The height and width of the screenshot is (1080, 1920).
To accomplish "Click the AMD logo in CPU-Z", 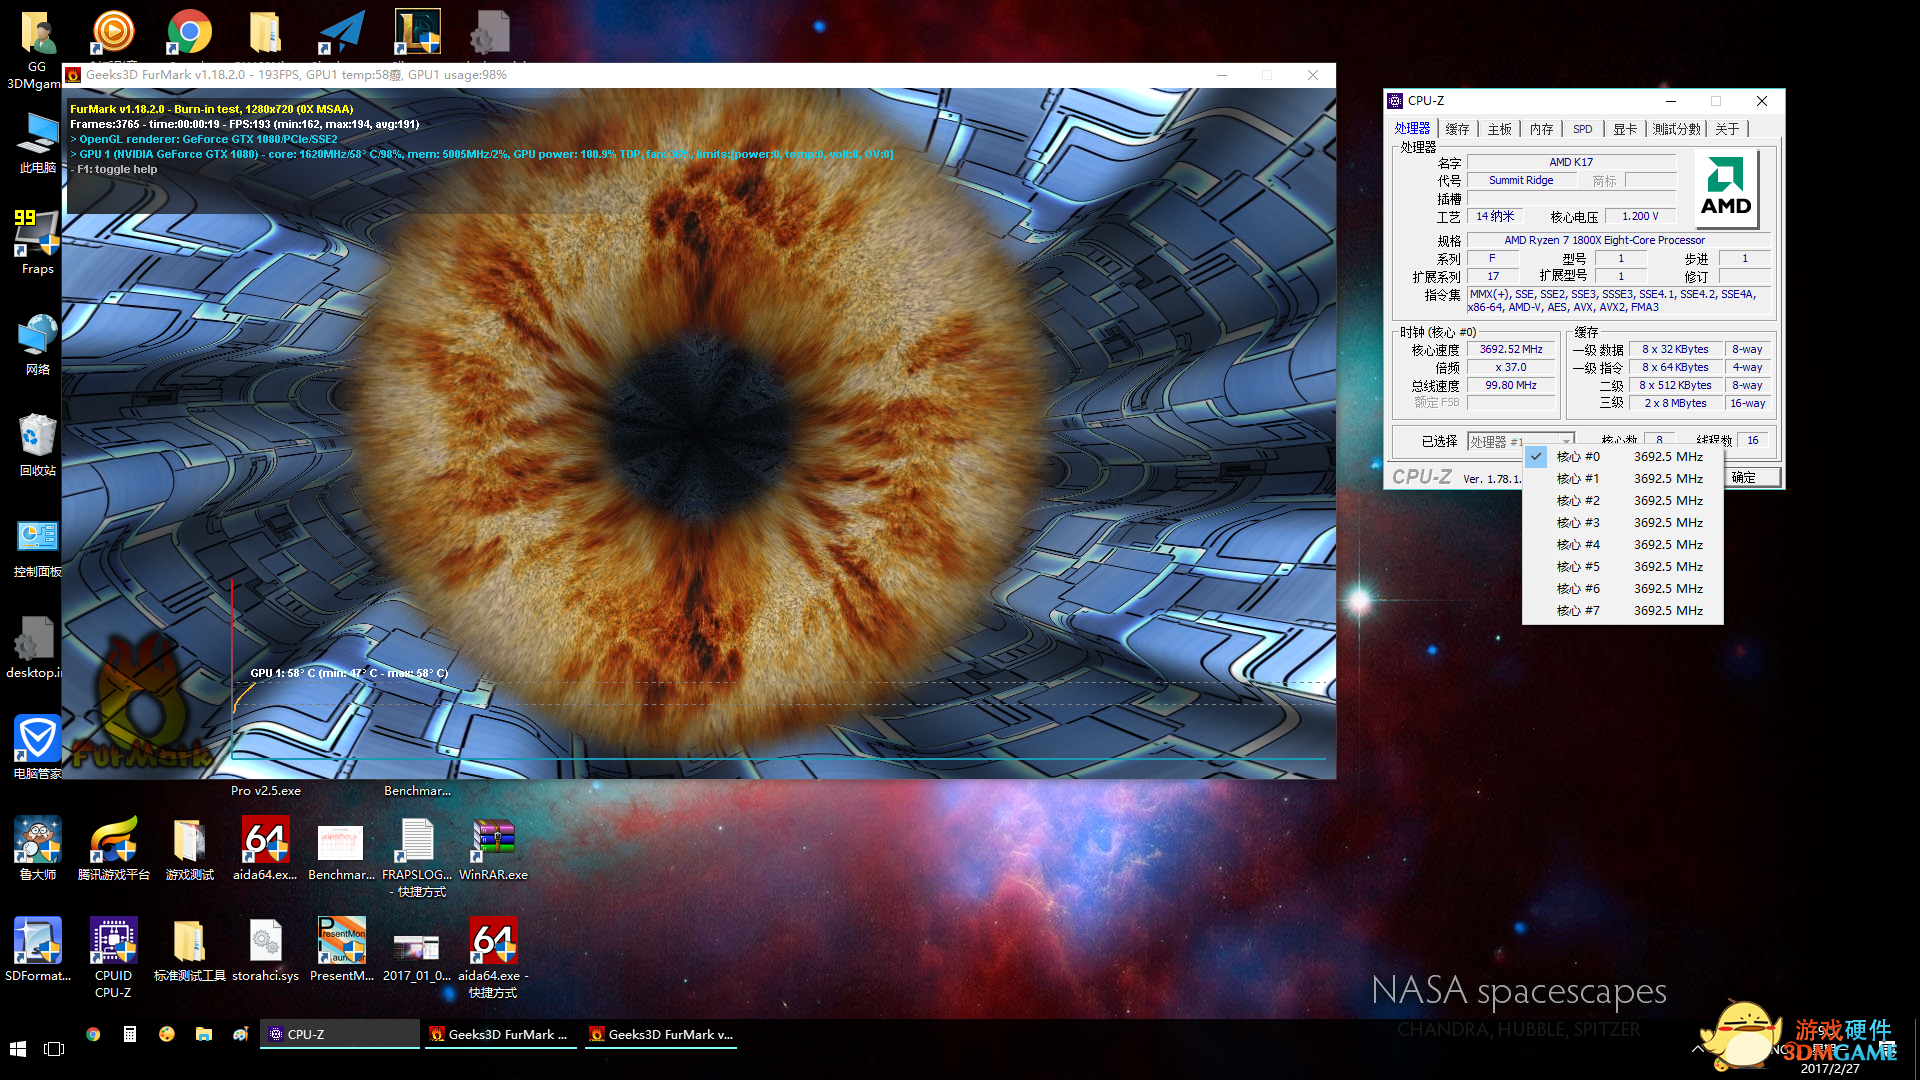I will pos(1726,189).
